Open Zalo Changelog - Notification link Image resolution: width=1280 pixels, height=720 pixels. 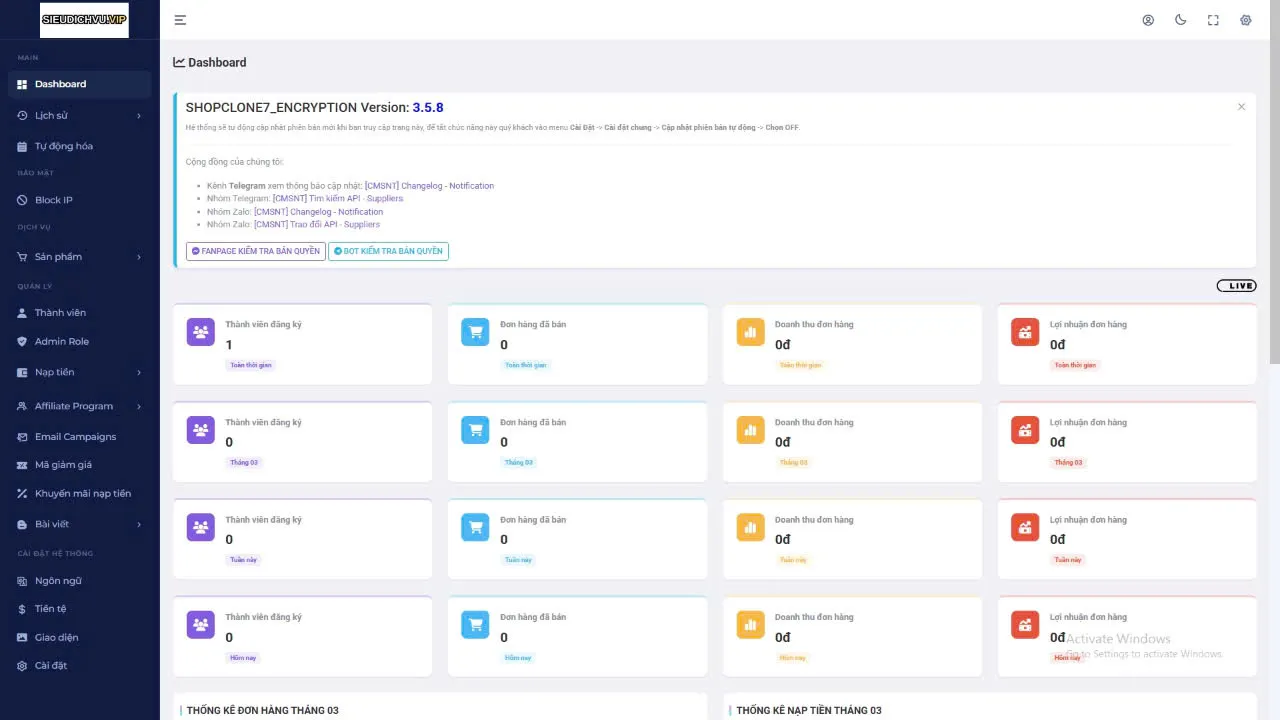click(318, 212)
